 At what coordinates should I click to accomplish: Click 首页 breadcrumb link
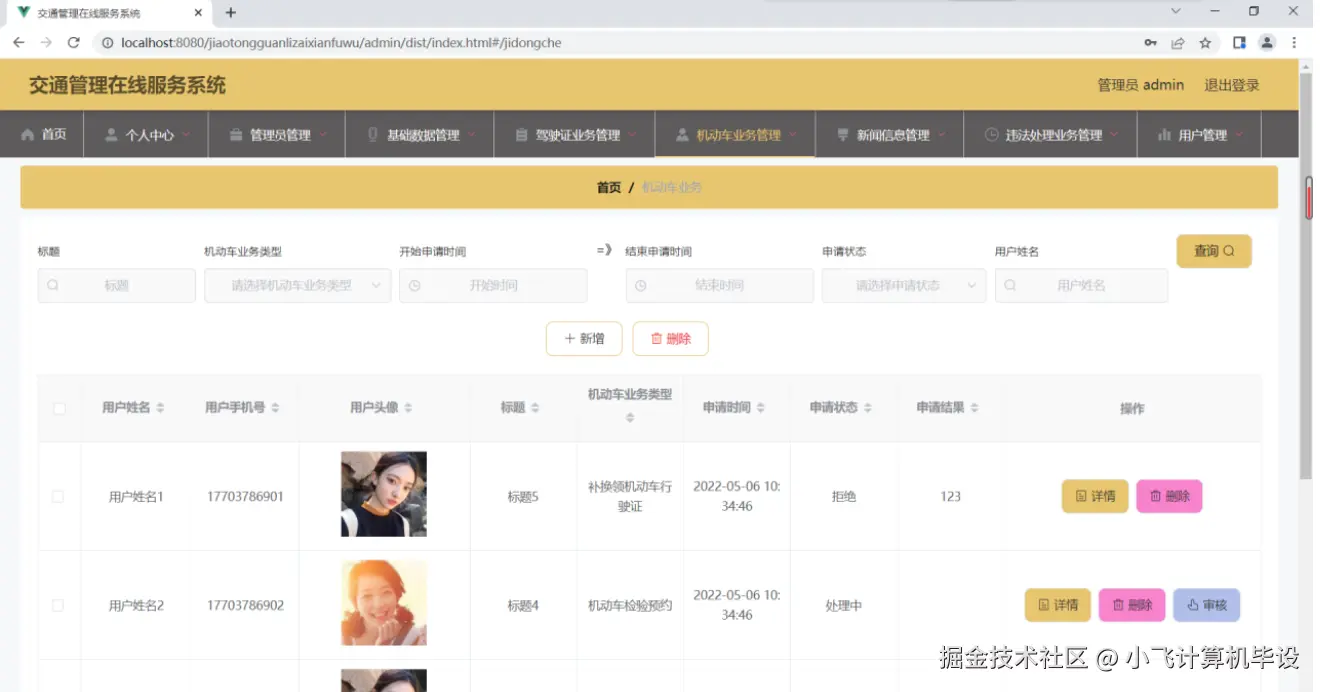click(x=609, y=187)
